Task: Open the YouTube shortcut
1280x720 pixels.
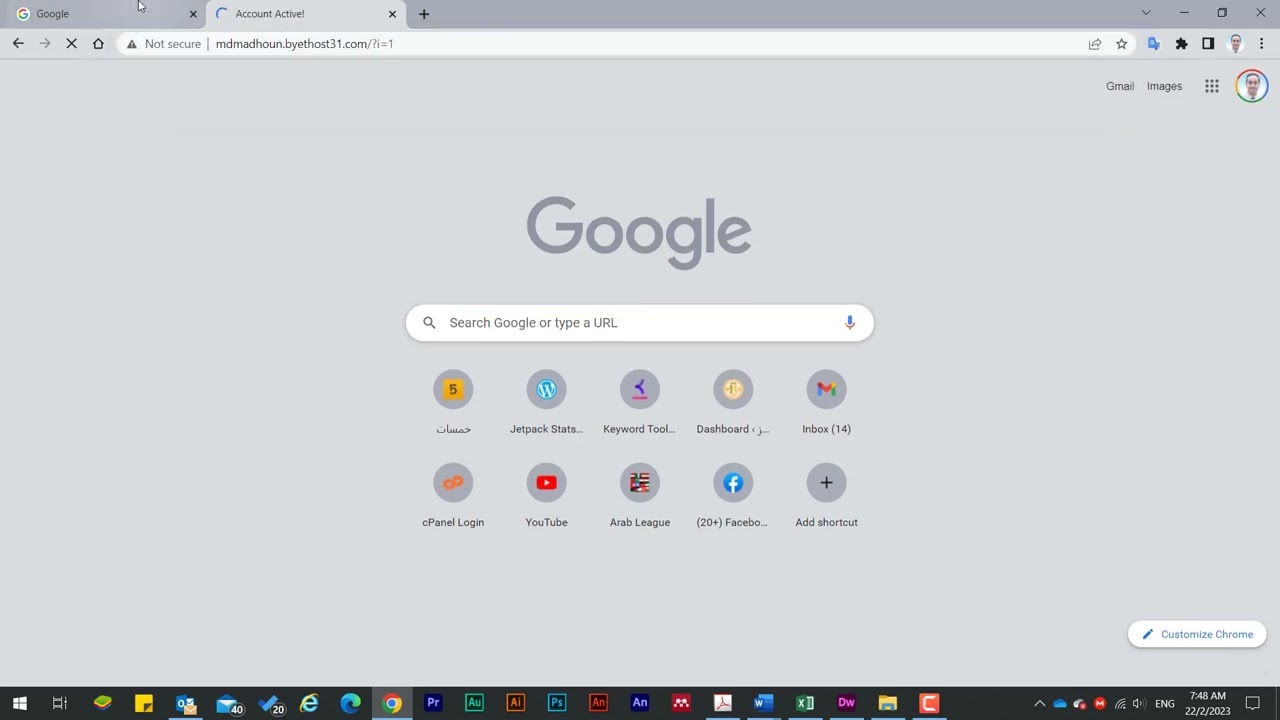Action: pyautogui.click(x=546, y=496)
